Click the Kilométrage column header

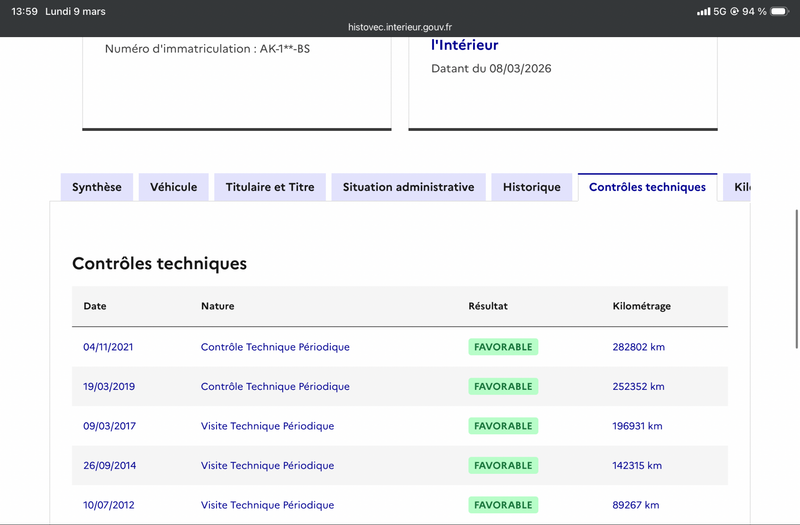(641, 306)
